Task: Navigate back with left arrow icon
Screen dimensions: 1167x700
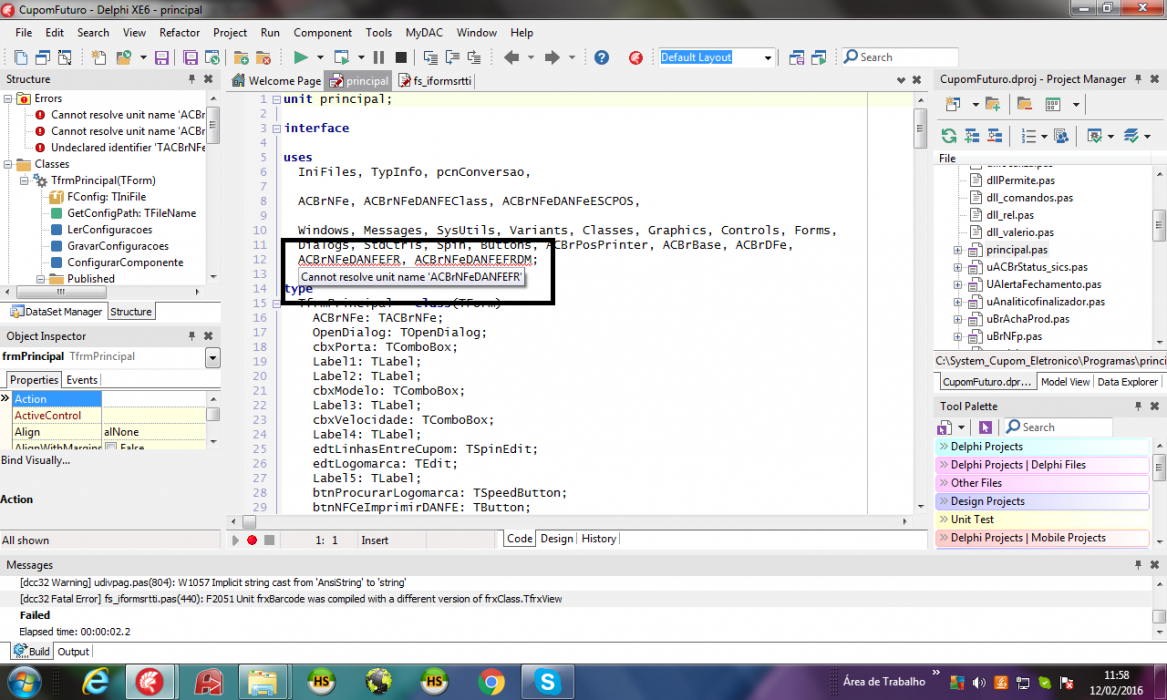Action: click(x=511, y=57)
